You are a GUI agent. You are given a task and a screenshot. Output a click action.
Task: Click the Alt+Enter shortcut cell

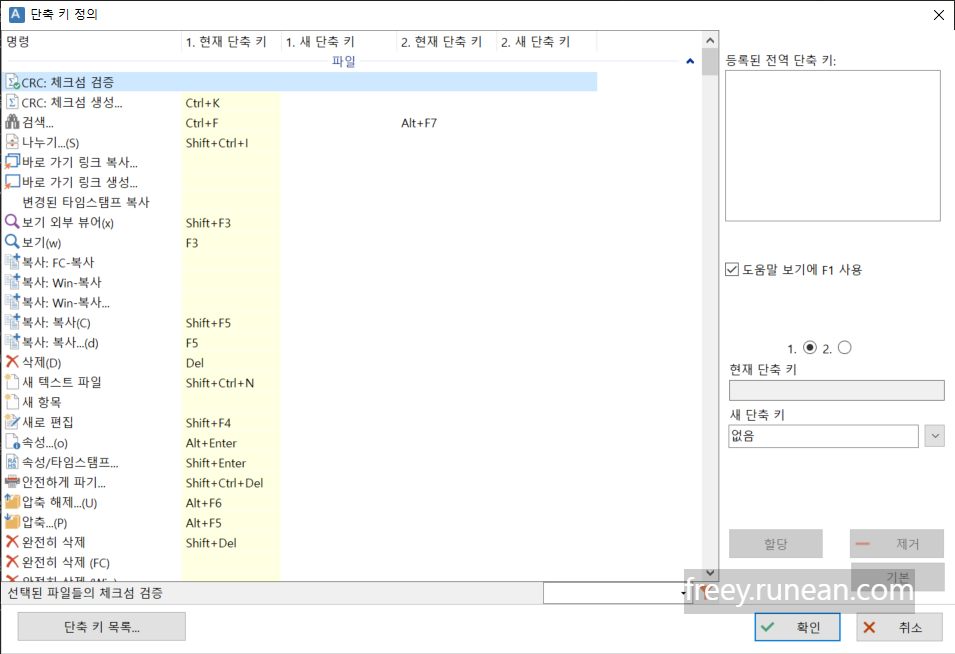(x=231, y=443)
